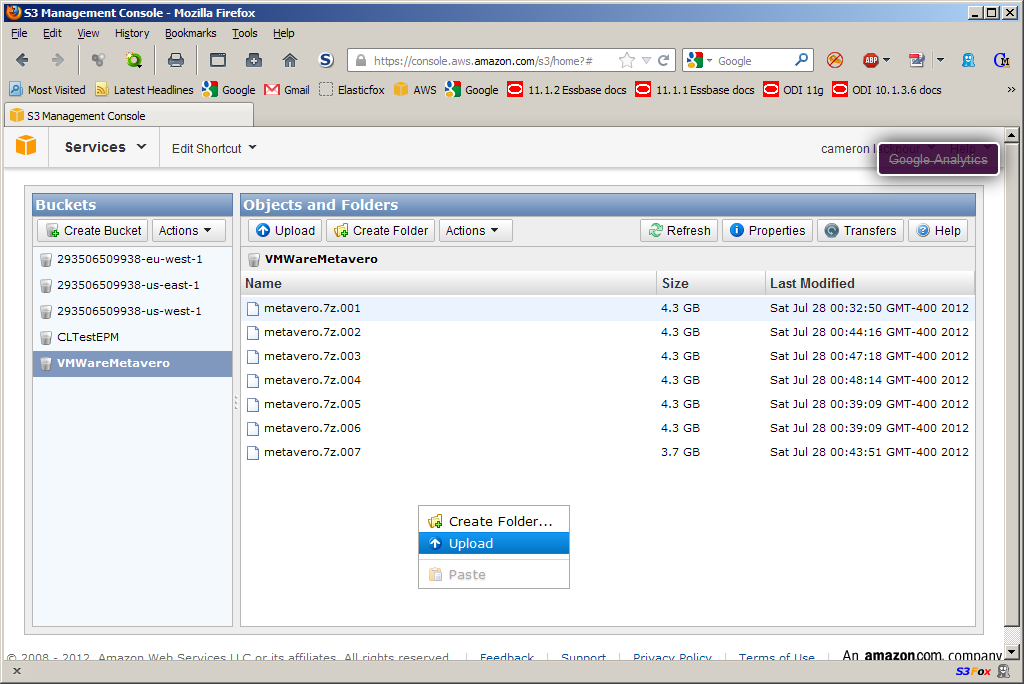Click the search magnifier in Google box
Image resolution: width=1024 pixels, height=684 pixels.
pos(801,60)
